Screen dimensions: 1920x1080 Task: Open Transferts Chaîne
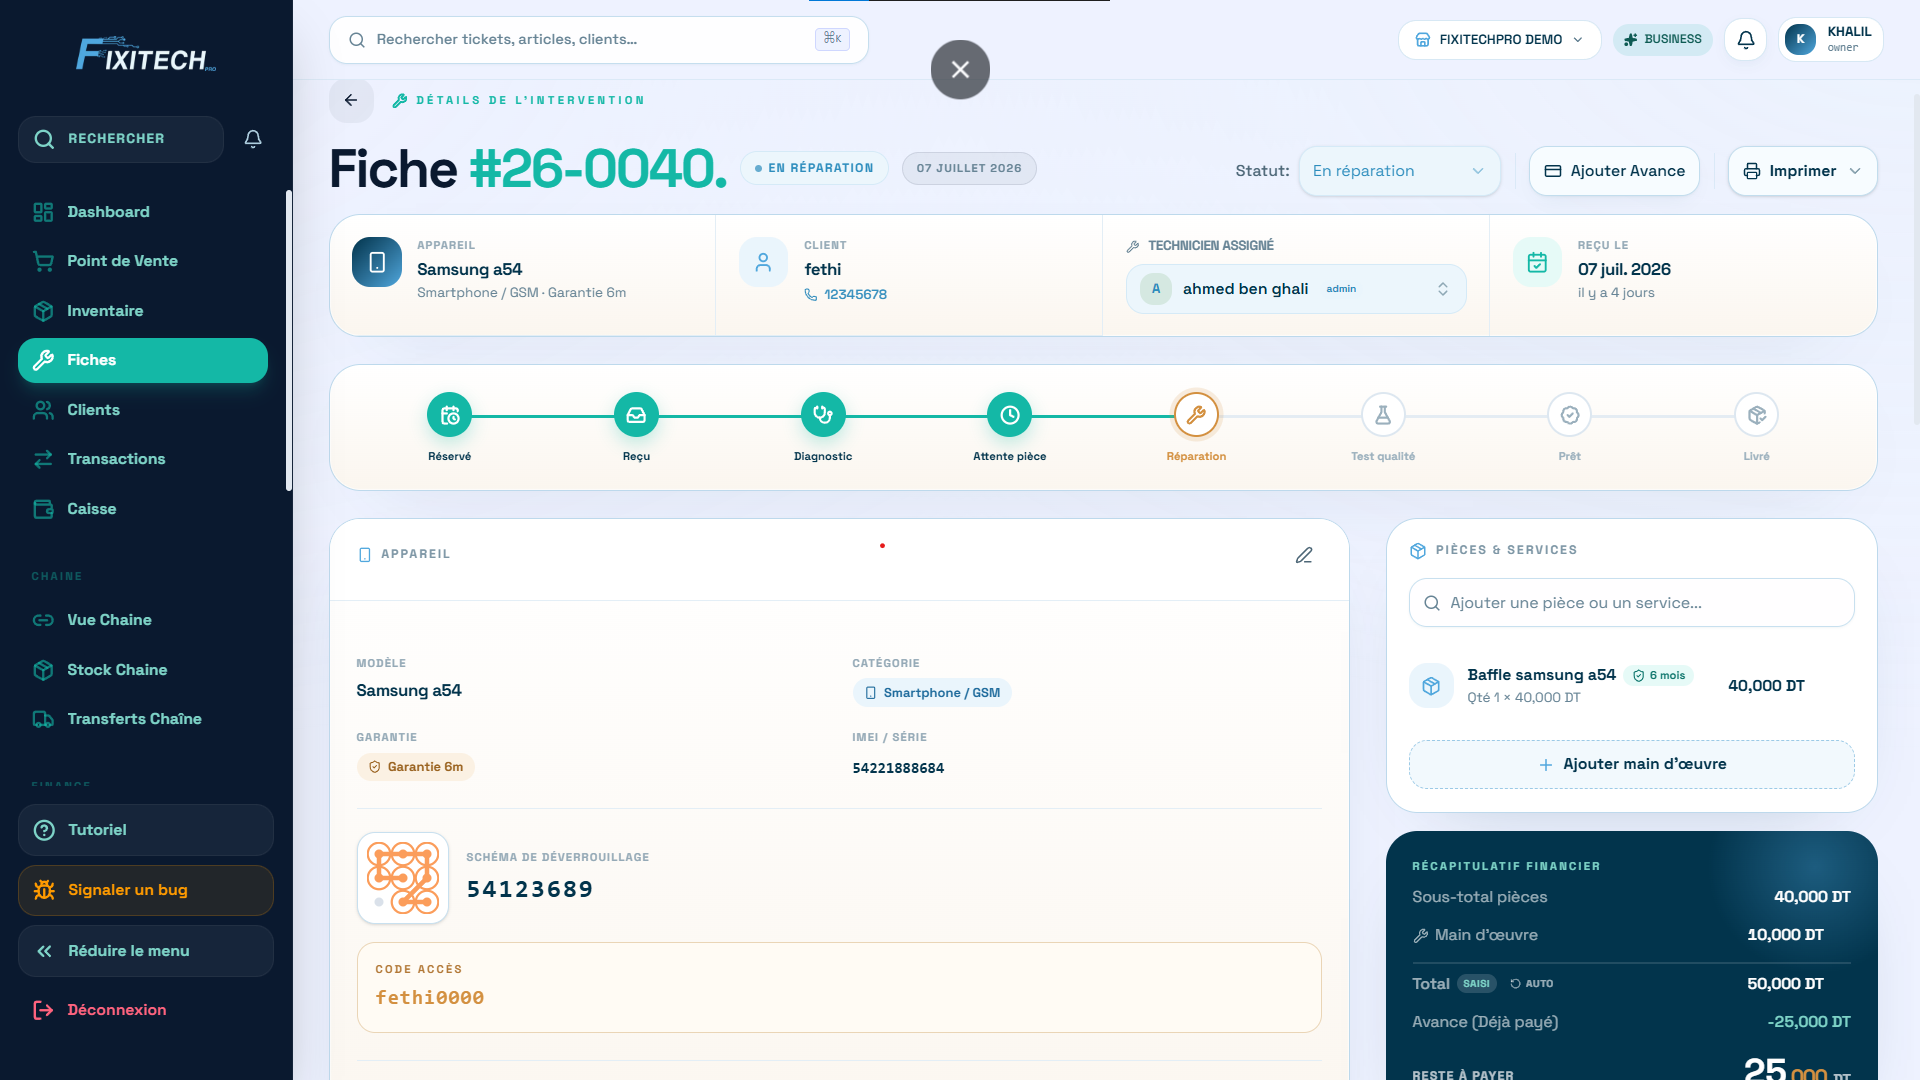[x=143, y=719]
